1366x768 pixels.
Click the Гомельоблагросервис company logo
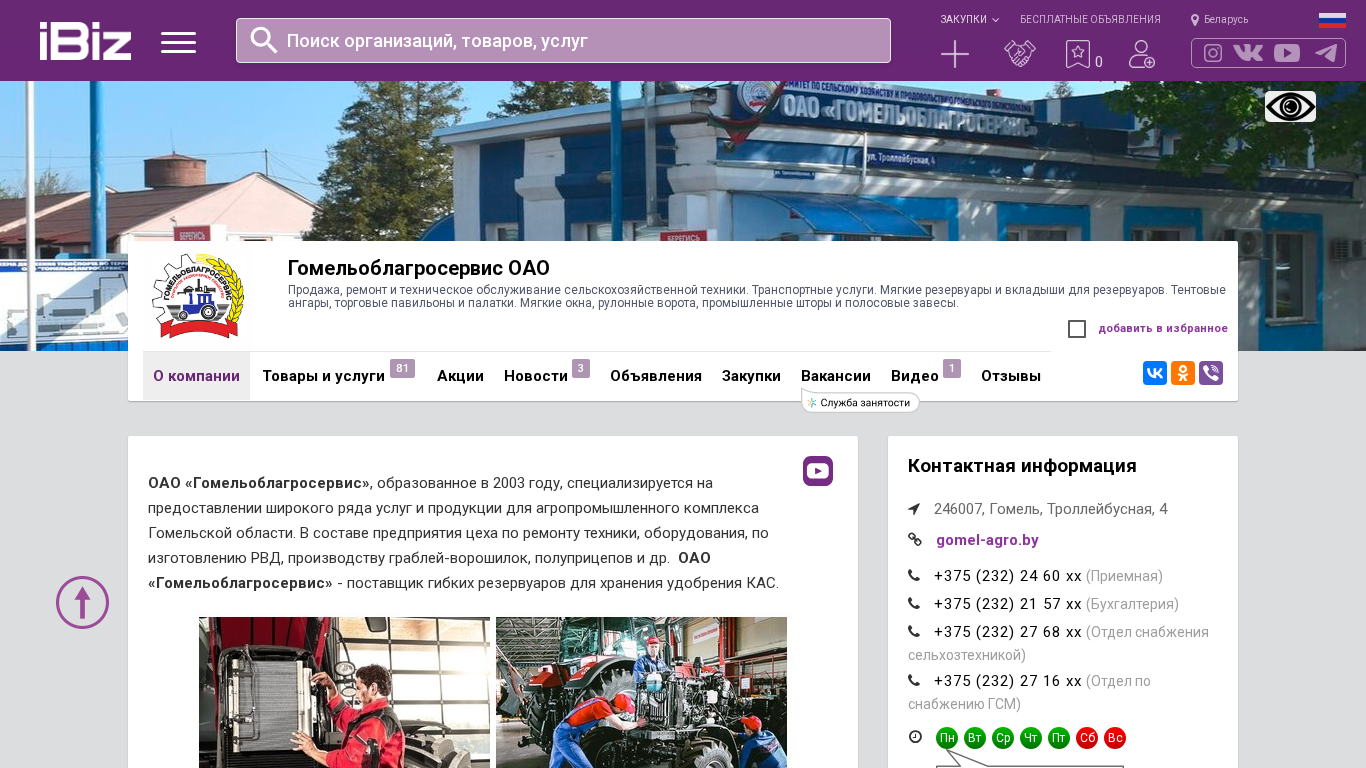pyautogui.click(x=197, y=296)
